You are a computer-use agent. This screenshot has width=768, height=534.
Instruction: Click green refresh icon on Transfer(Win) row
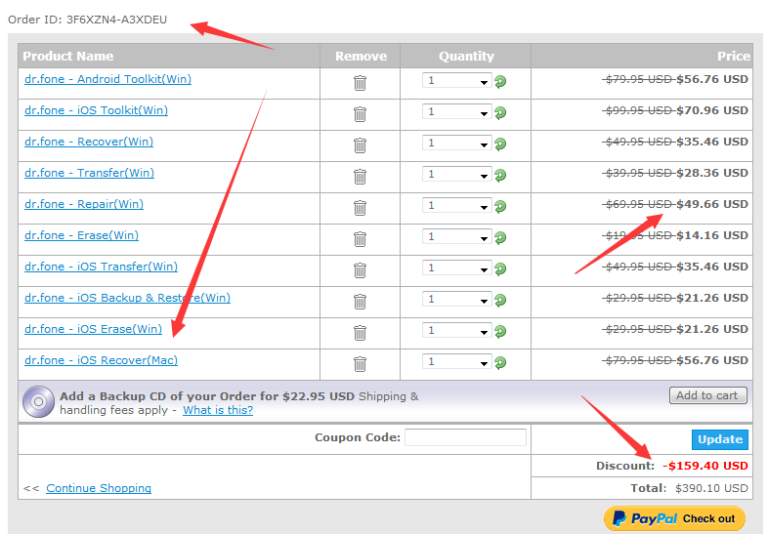click(x=500, y=175)
